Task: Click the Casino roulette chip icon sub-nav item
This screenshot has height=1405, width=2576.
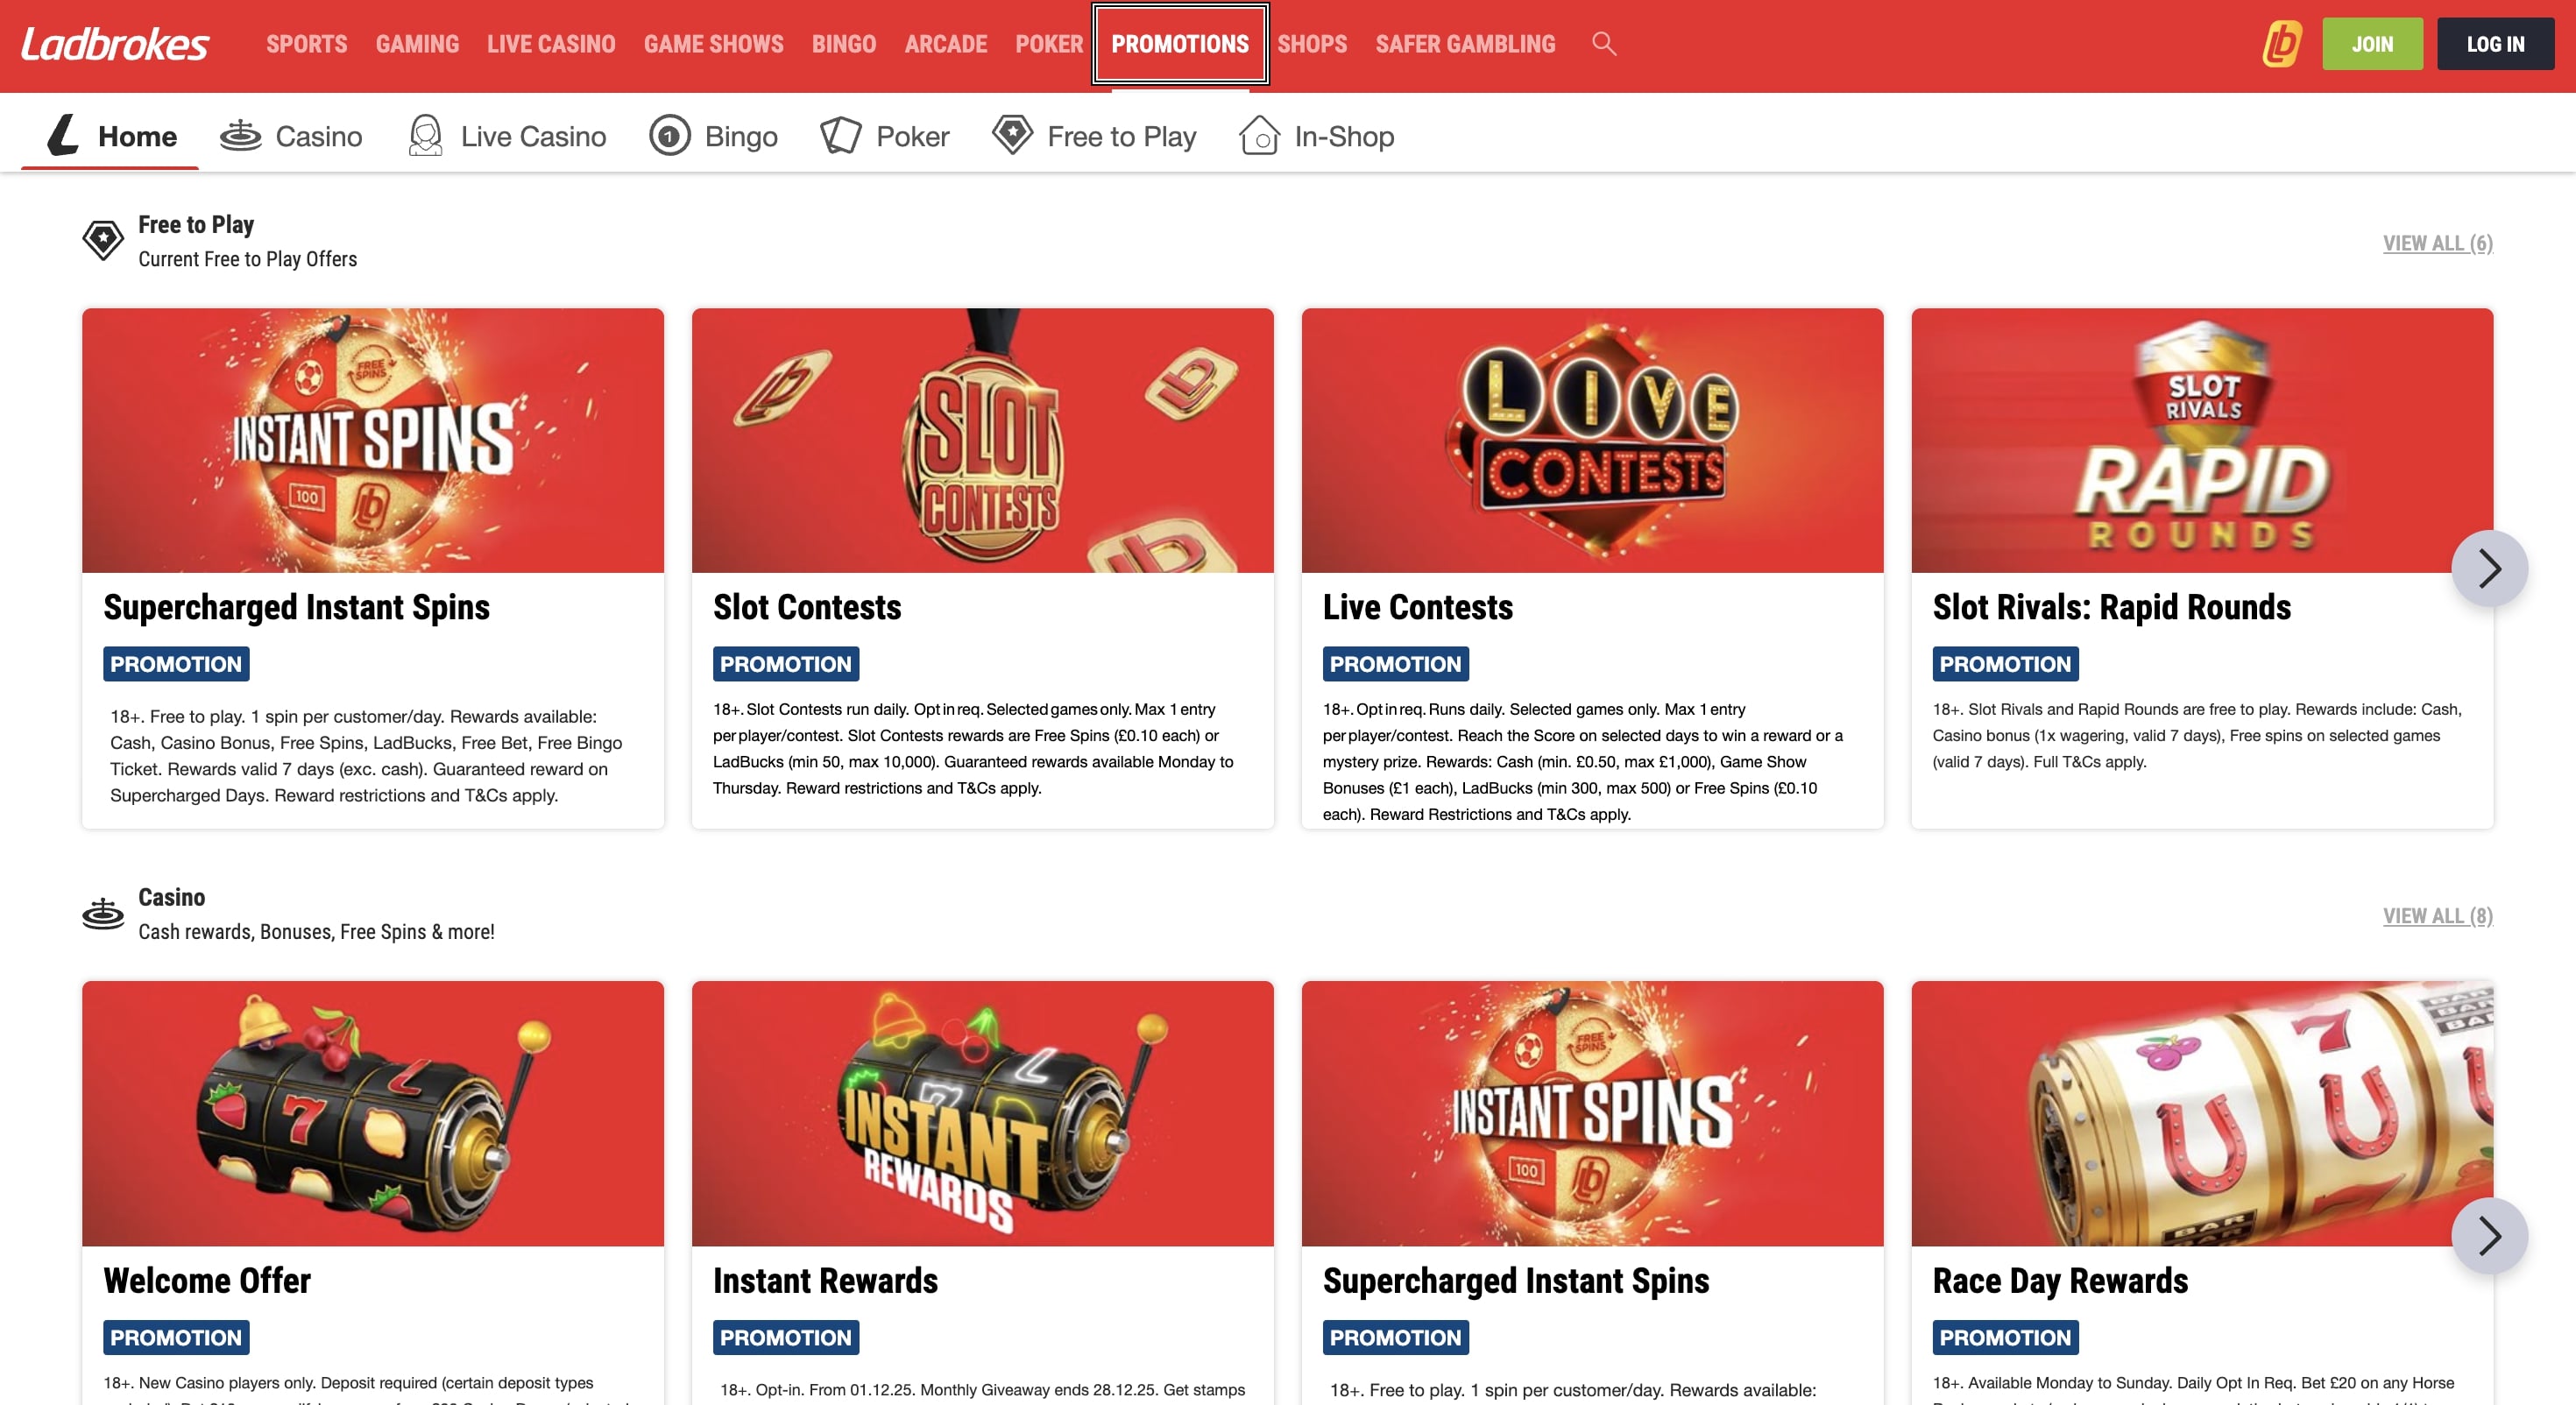Action: coord(240,135)
